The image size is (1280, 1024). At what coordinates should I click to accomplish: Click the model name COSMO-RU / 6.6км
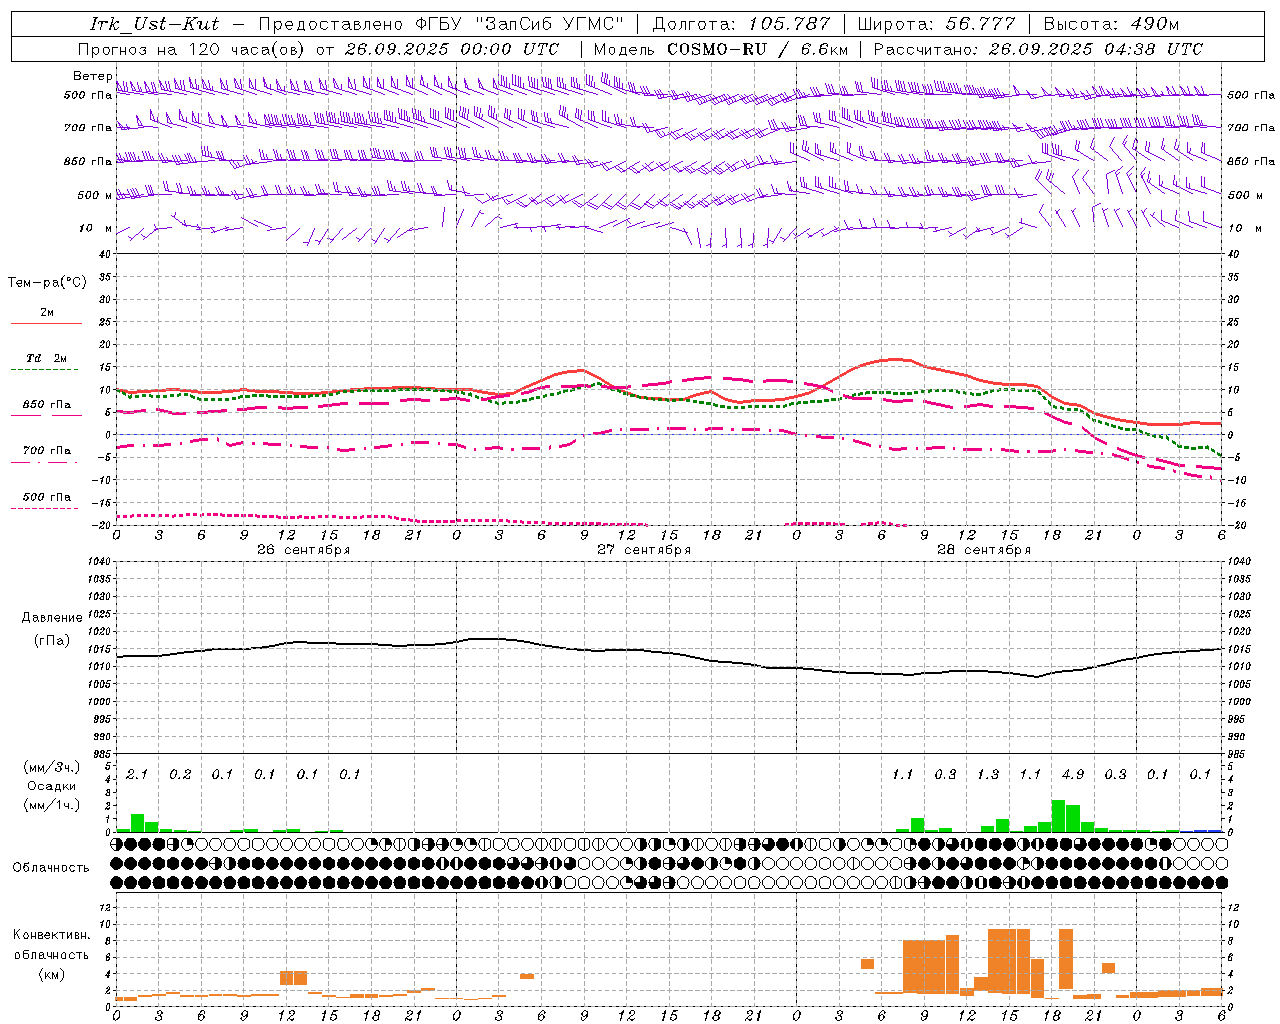[757, 49]
